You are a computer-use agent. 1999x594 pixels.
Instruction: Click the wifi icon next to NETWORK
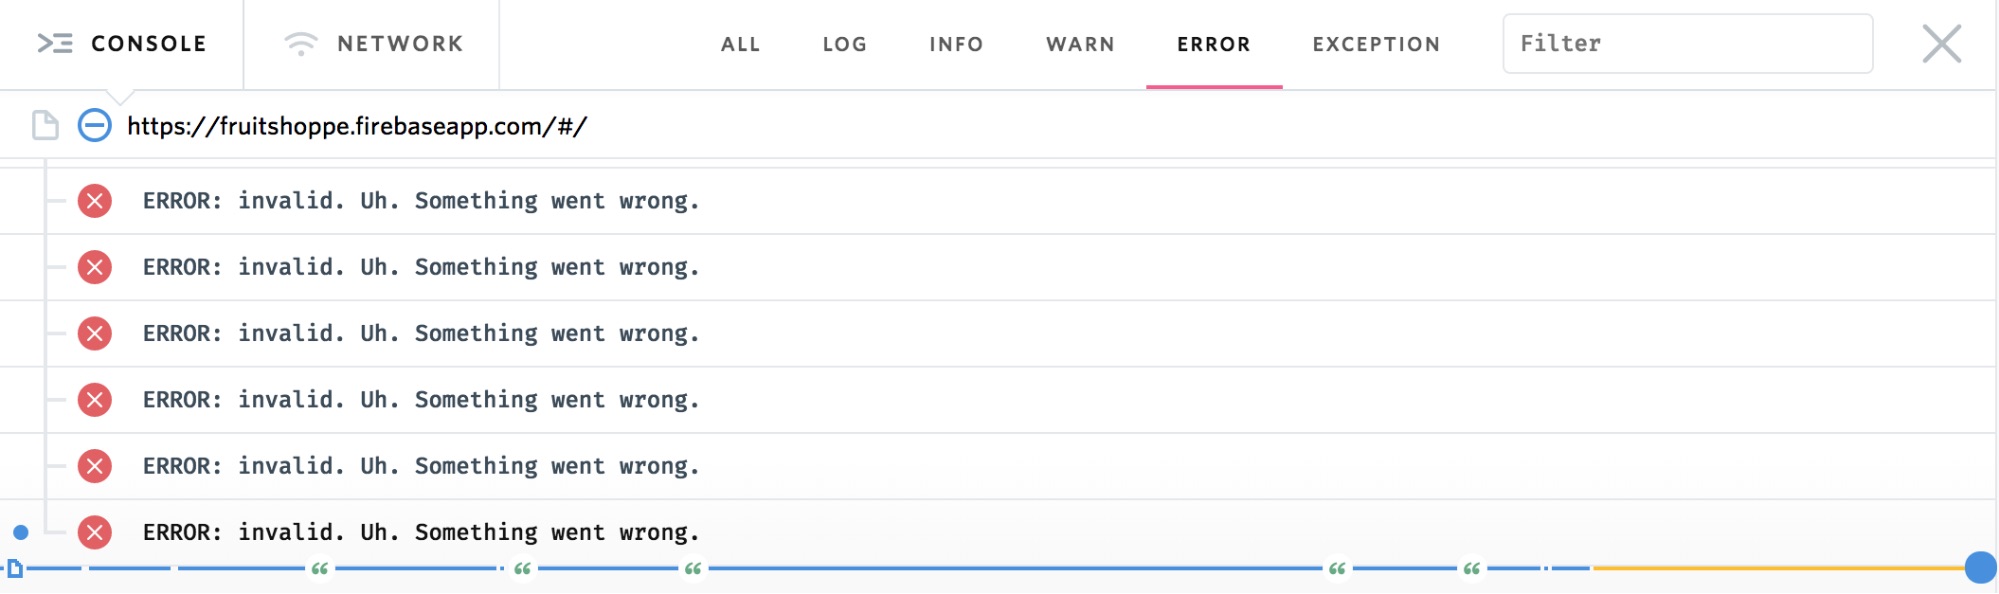point(301,43)
